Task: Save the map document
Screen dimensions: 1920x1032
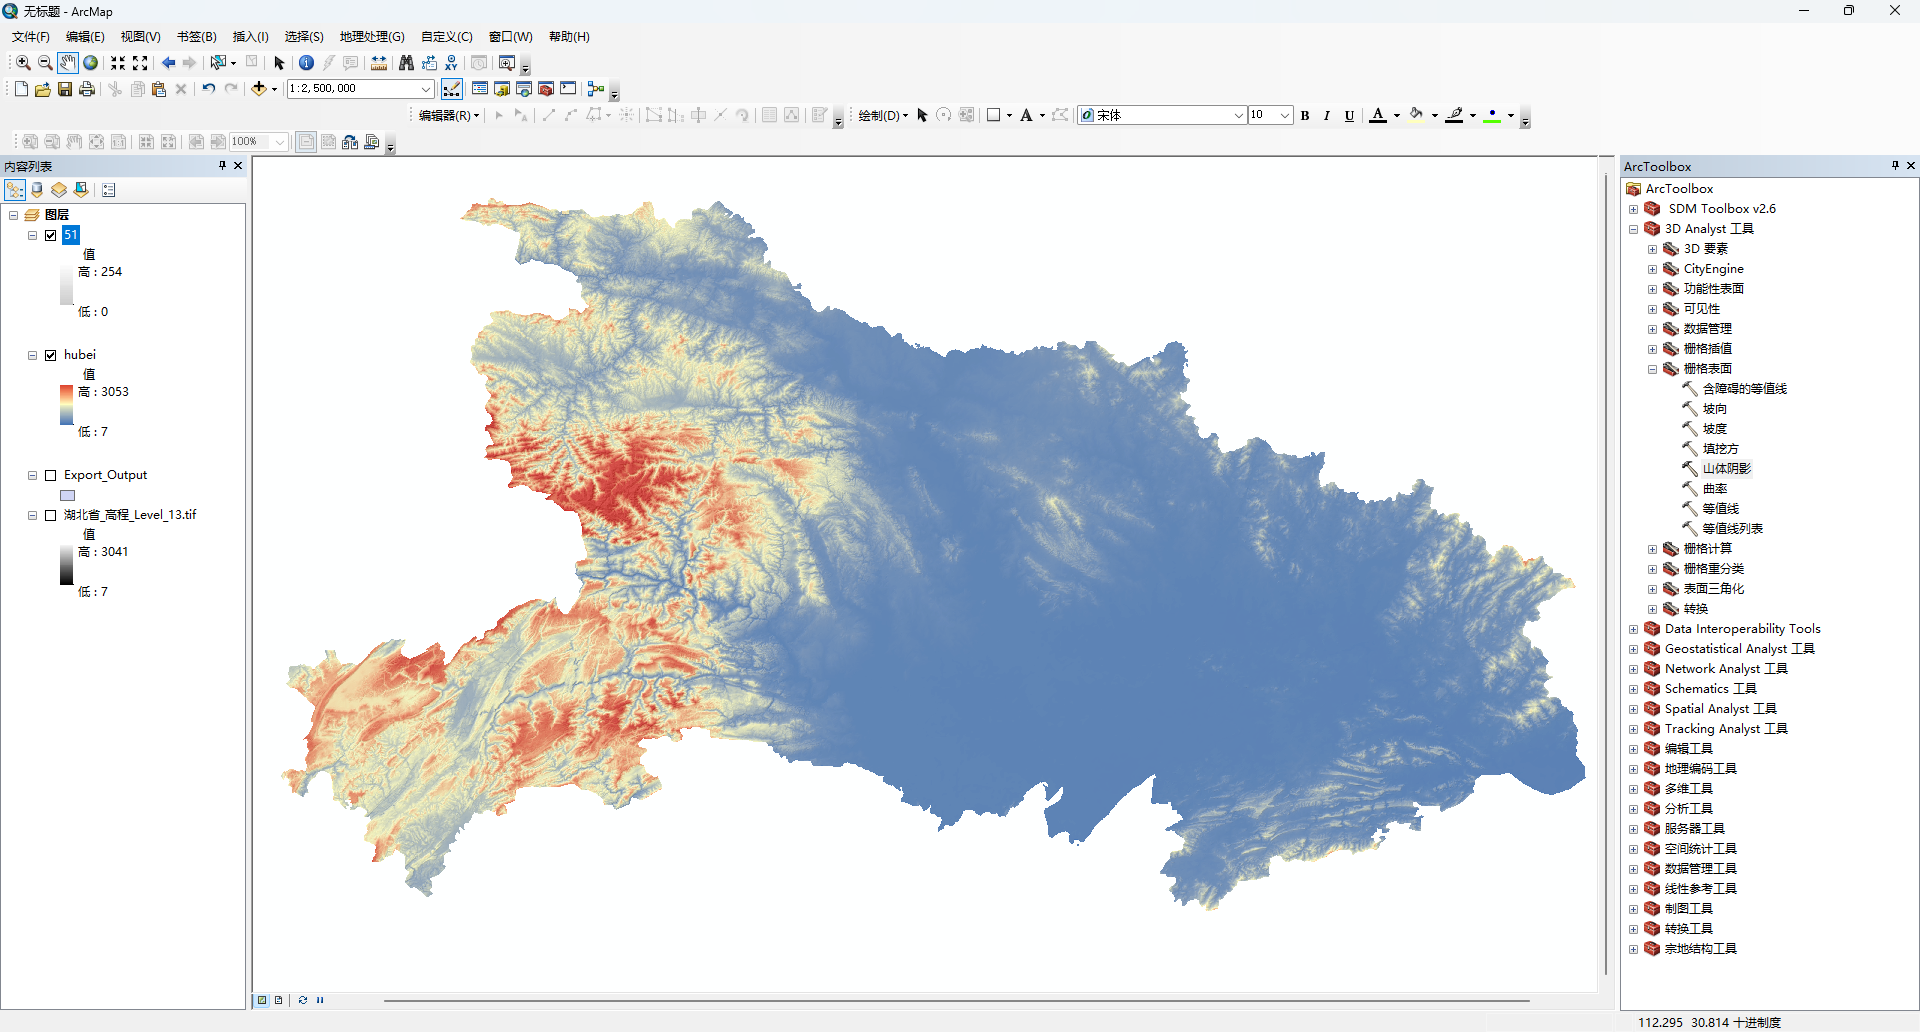Action: point(65,89)
